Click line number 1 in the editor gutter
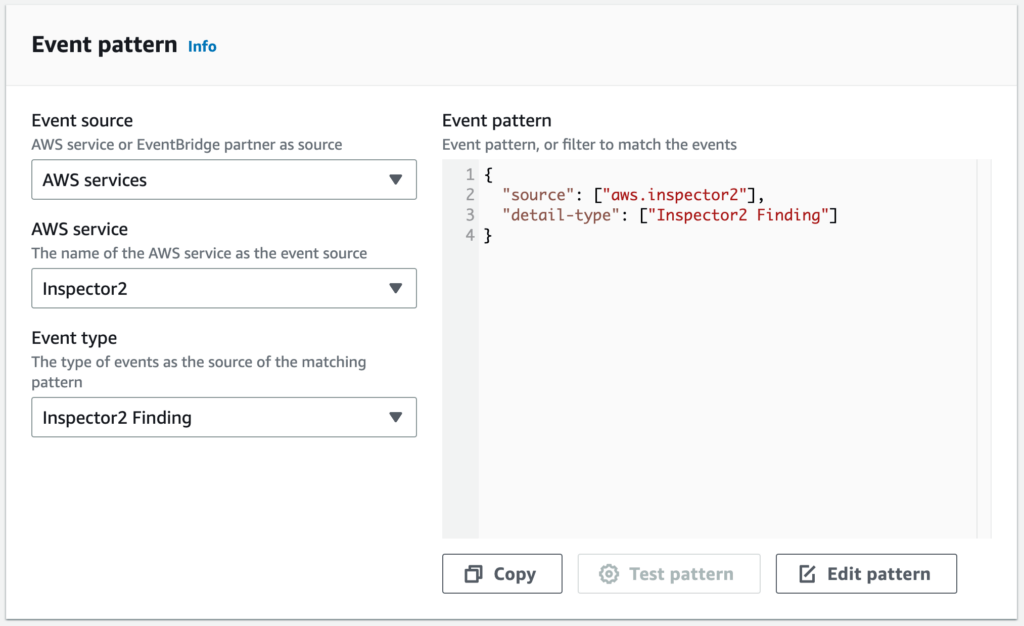 click(x=470, y=174)
